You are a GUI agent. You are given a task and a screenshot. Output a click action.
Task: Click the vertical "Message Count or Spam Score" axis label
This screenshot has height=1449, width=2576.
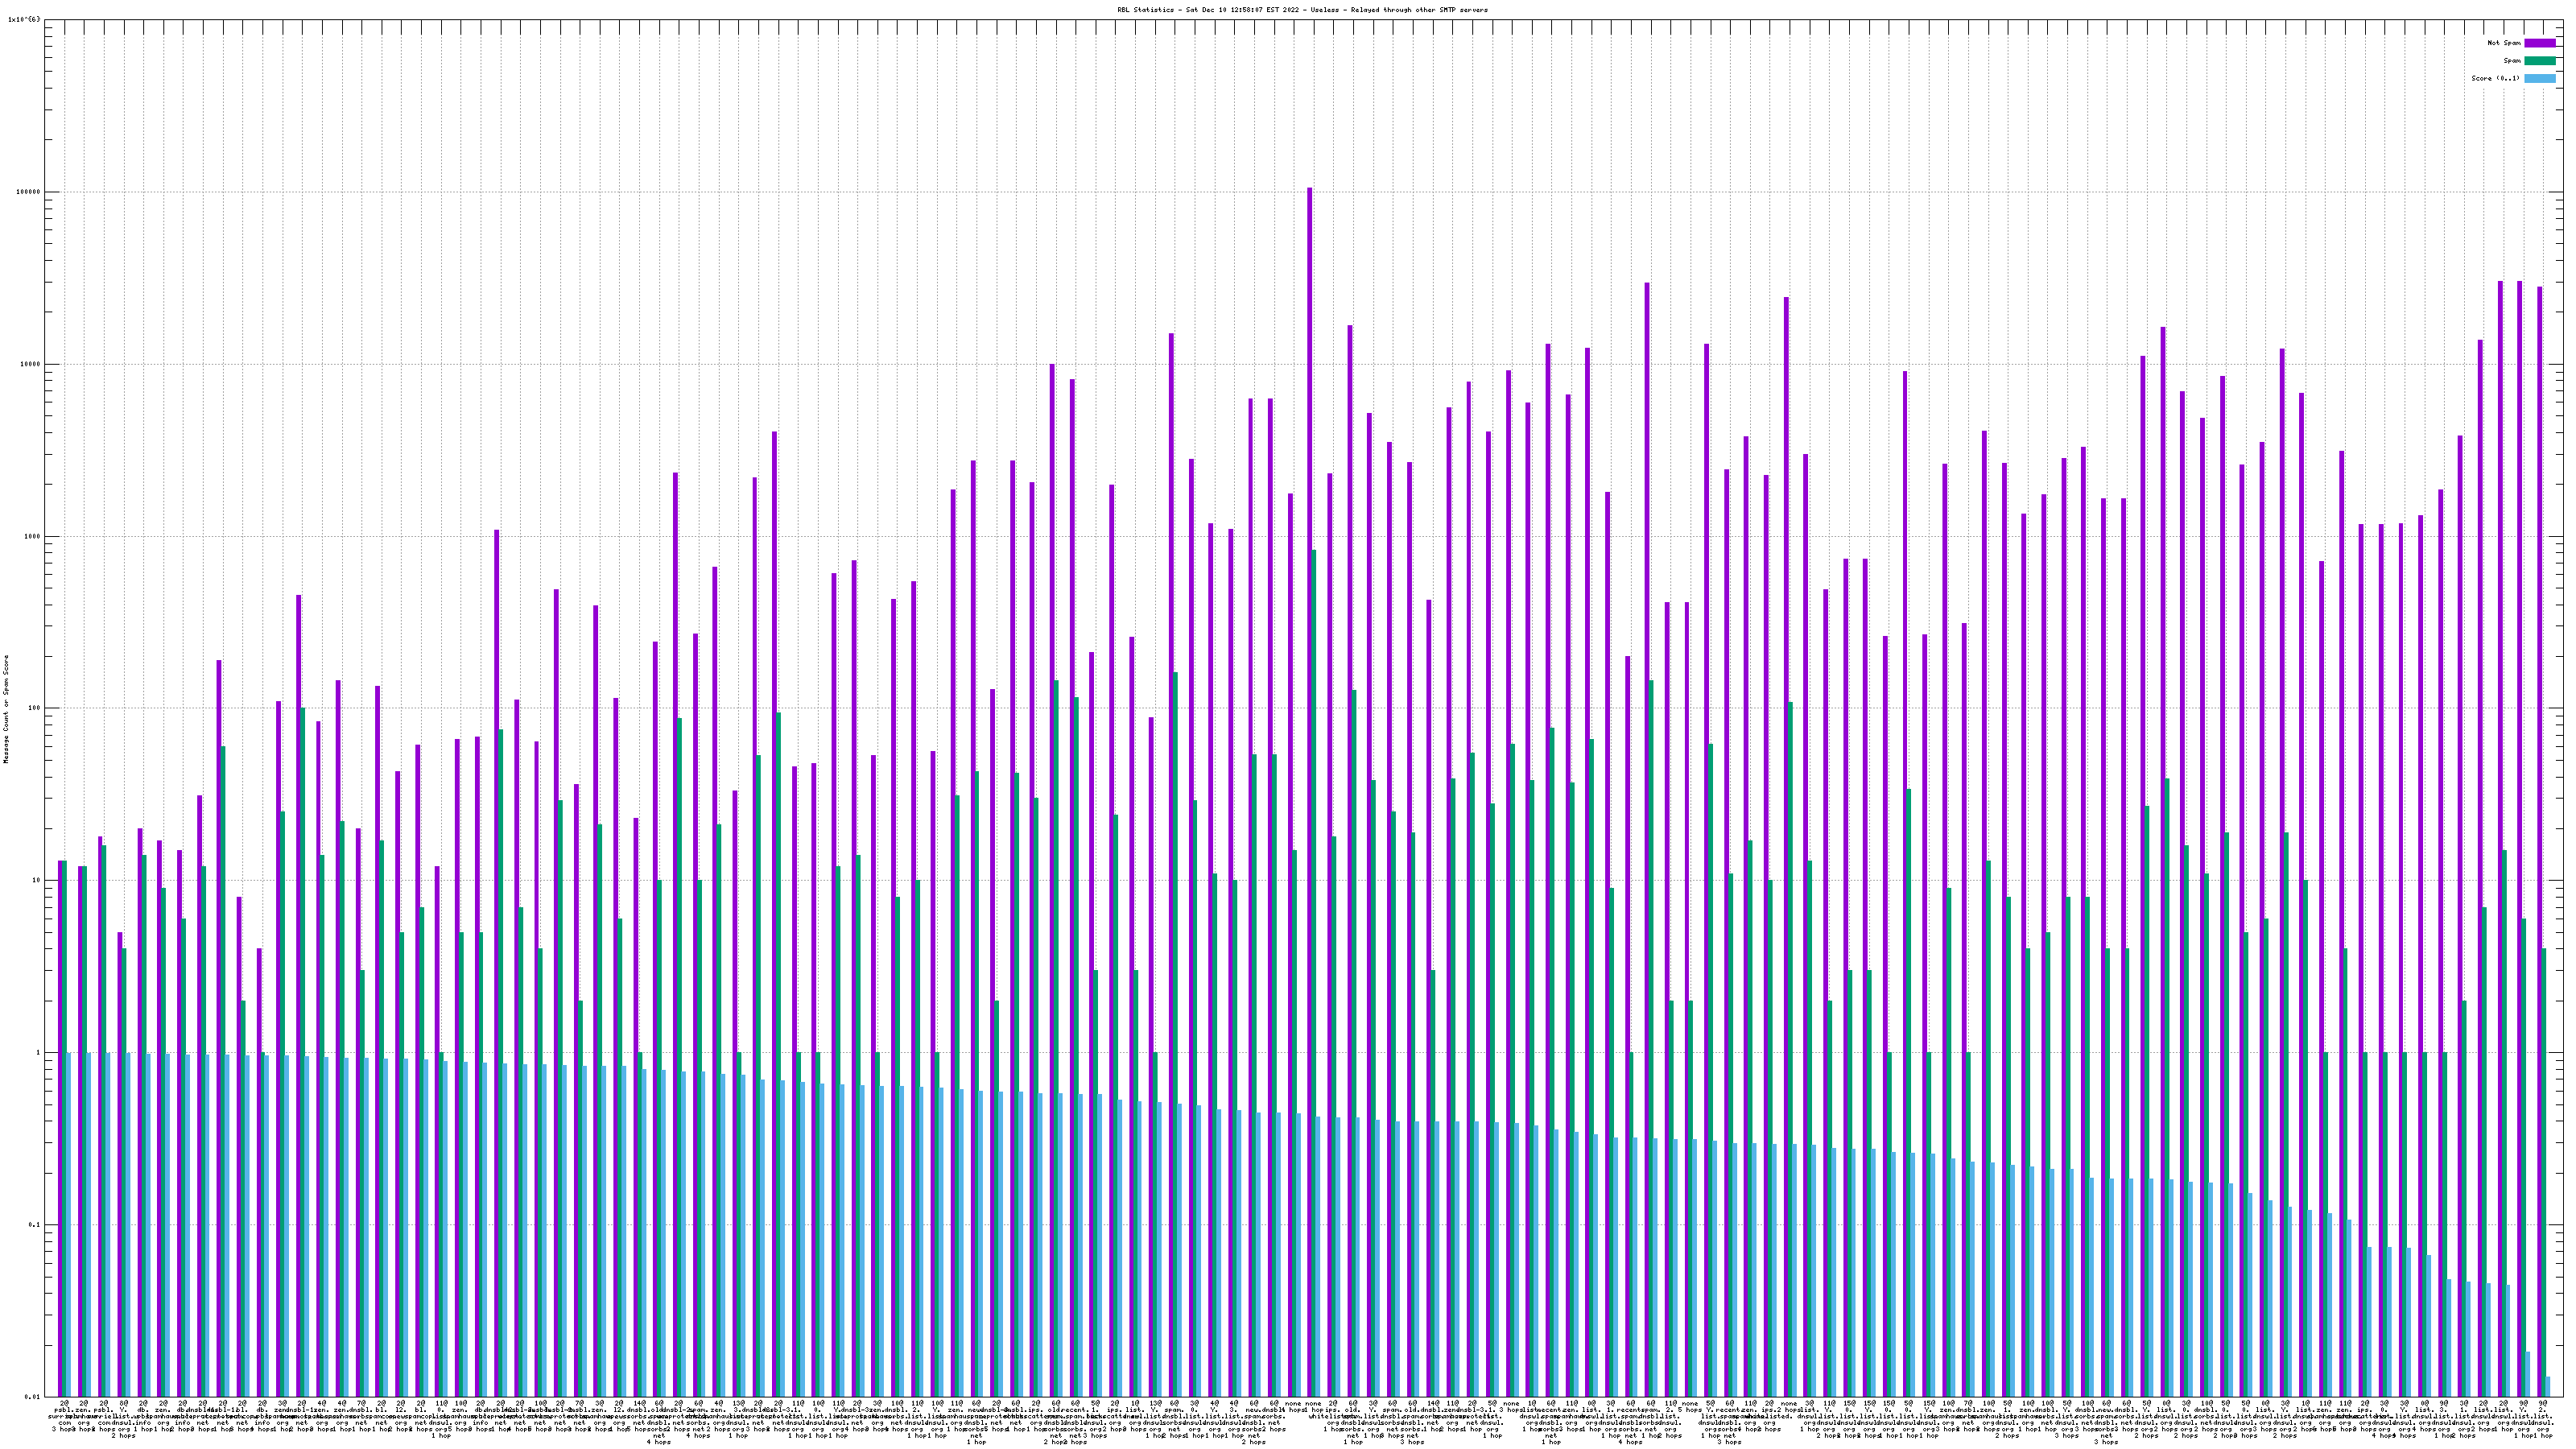click(x=7, y=709)
